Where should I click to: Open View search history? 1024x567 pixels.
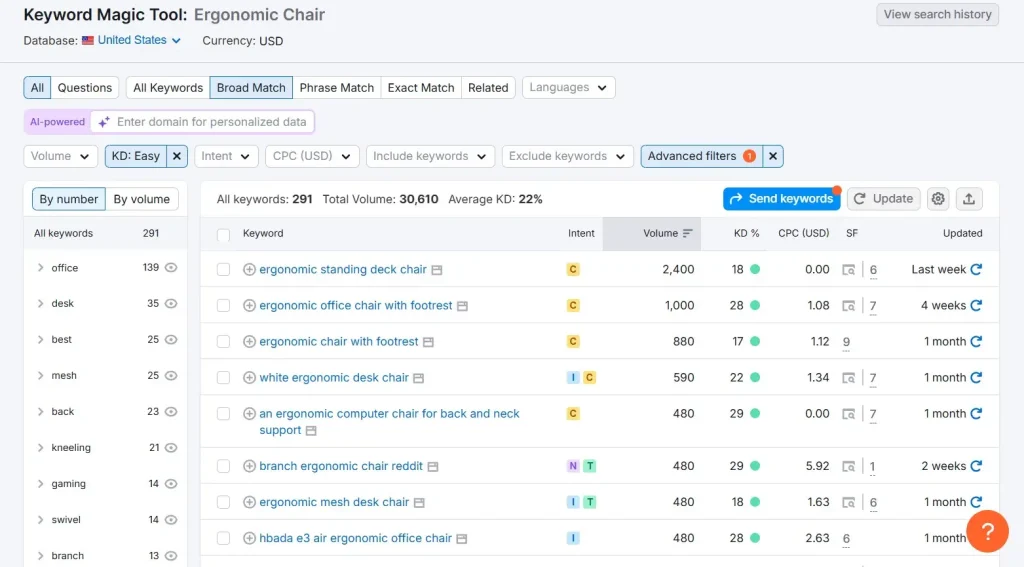937,14
